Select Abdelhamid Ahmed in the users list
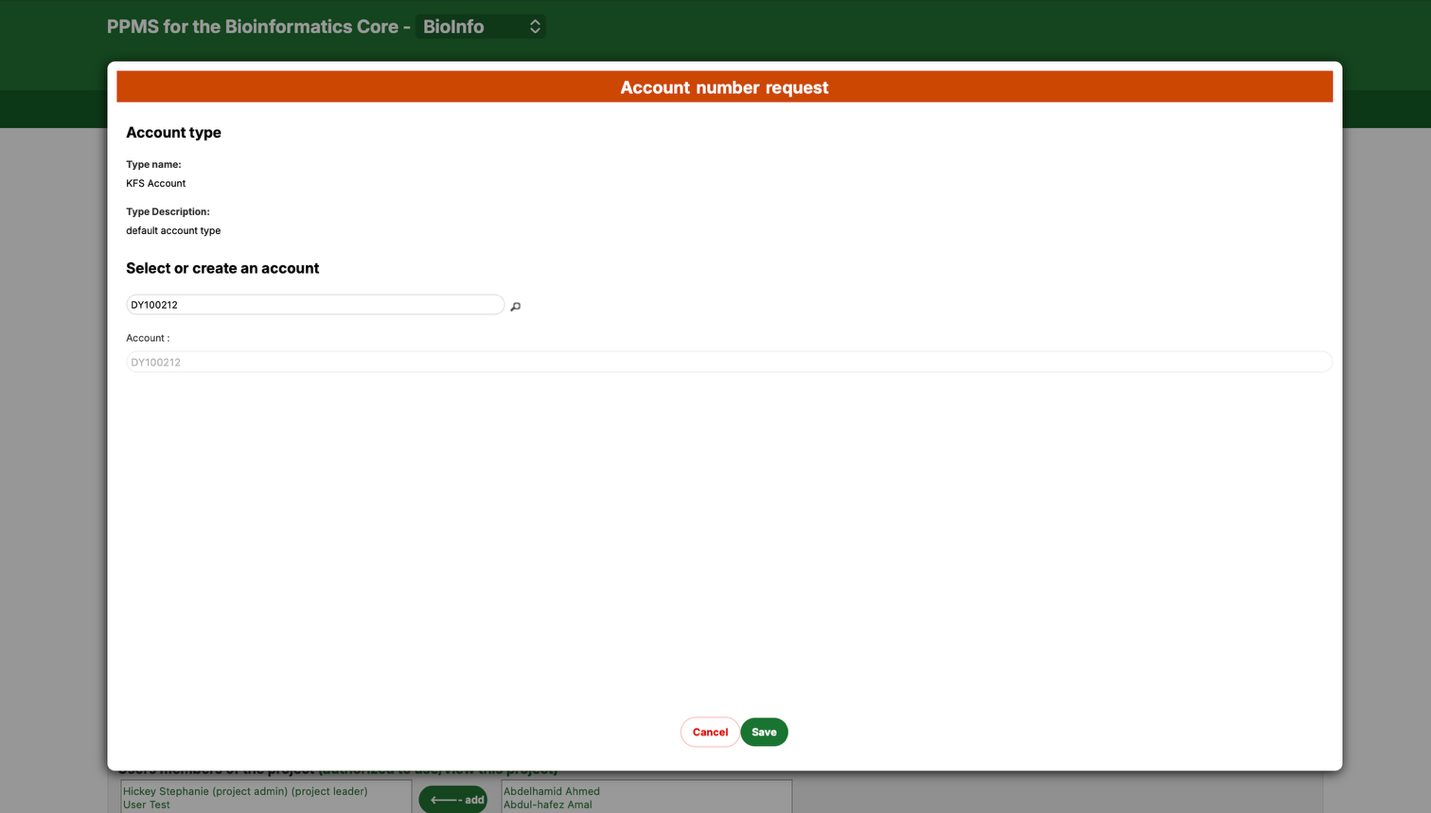The height and width of the screenshot is (813, 1431). coord(552,791)
